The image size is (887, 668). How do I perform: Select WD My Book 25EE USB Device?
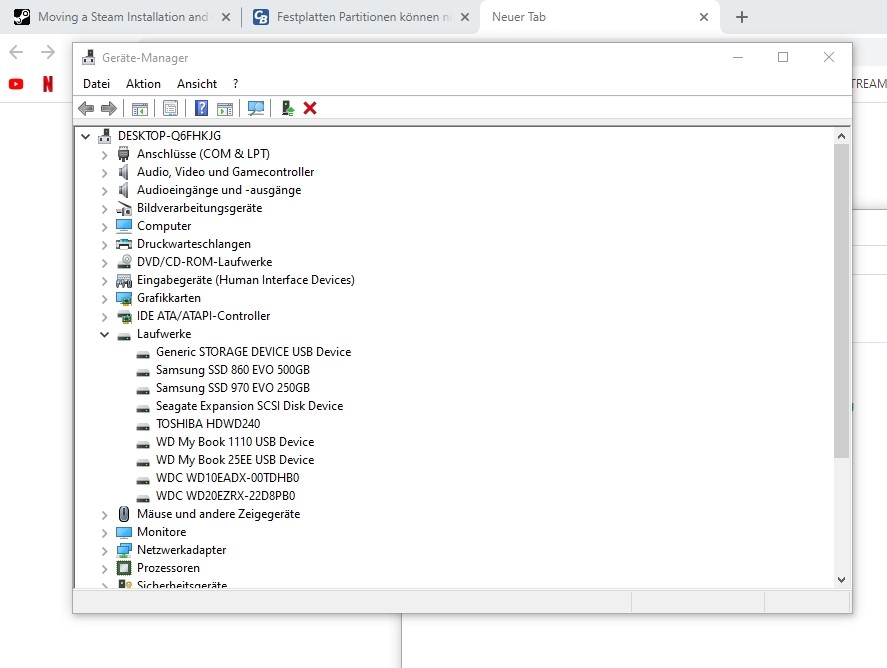tap(235, 460)
